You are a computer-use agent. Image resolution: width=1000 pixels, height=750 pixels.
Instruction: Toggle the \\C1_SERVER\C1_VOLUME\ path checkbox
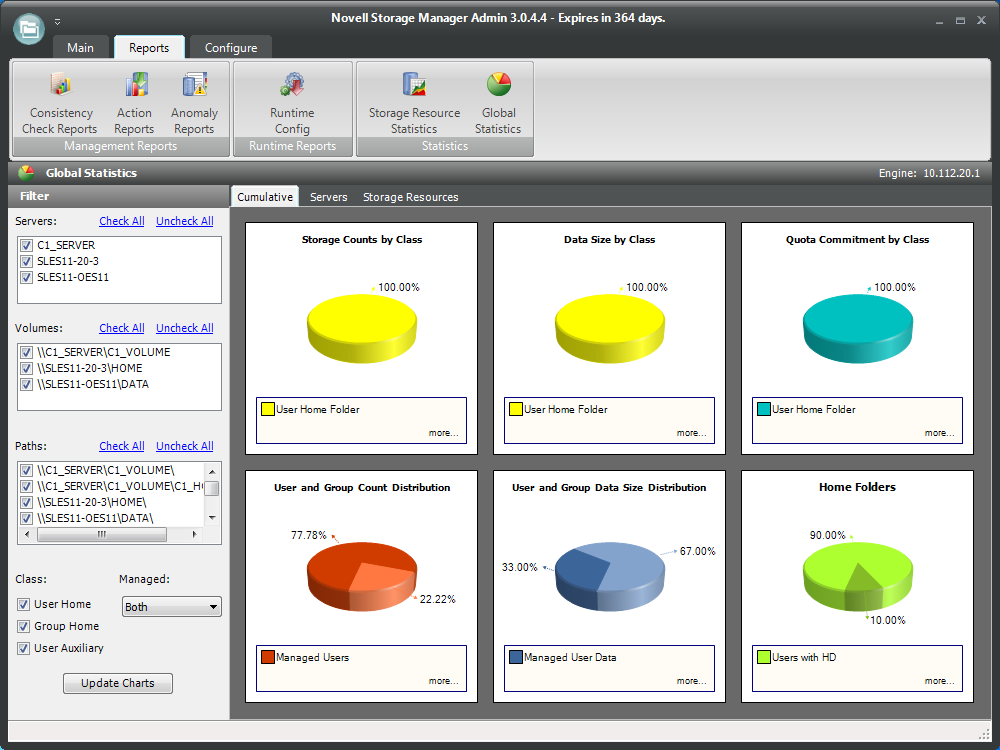click(x=26, y=470)
